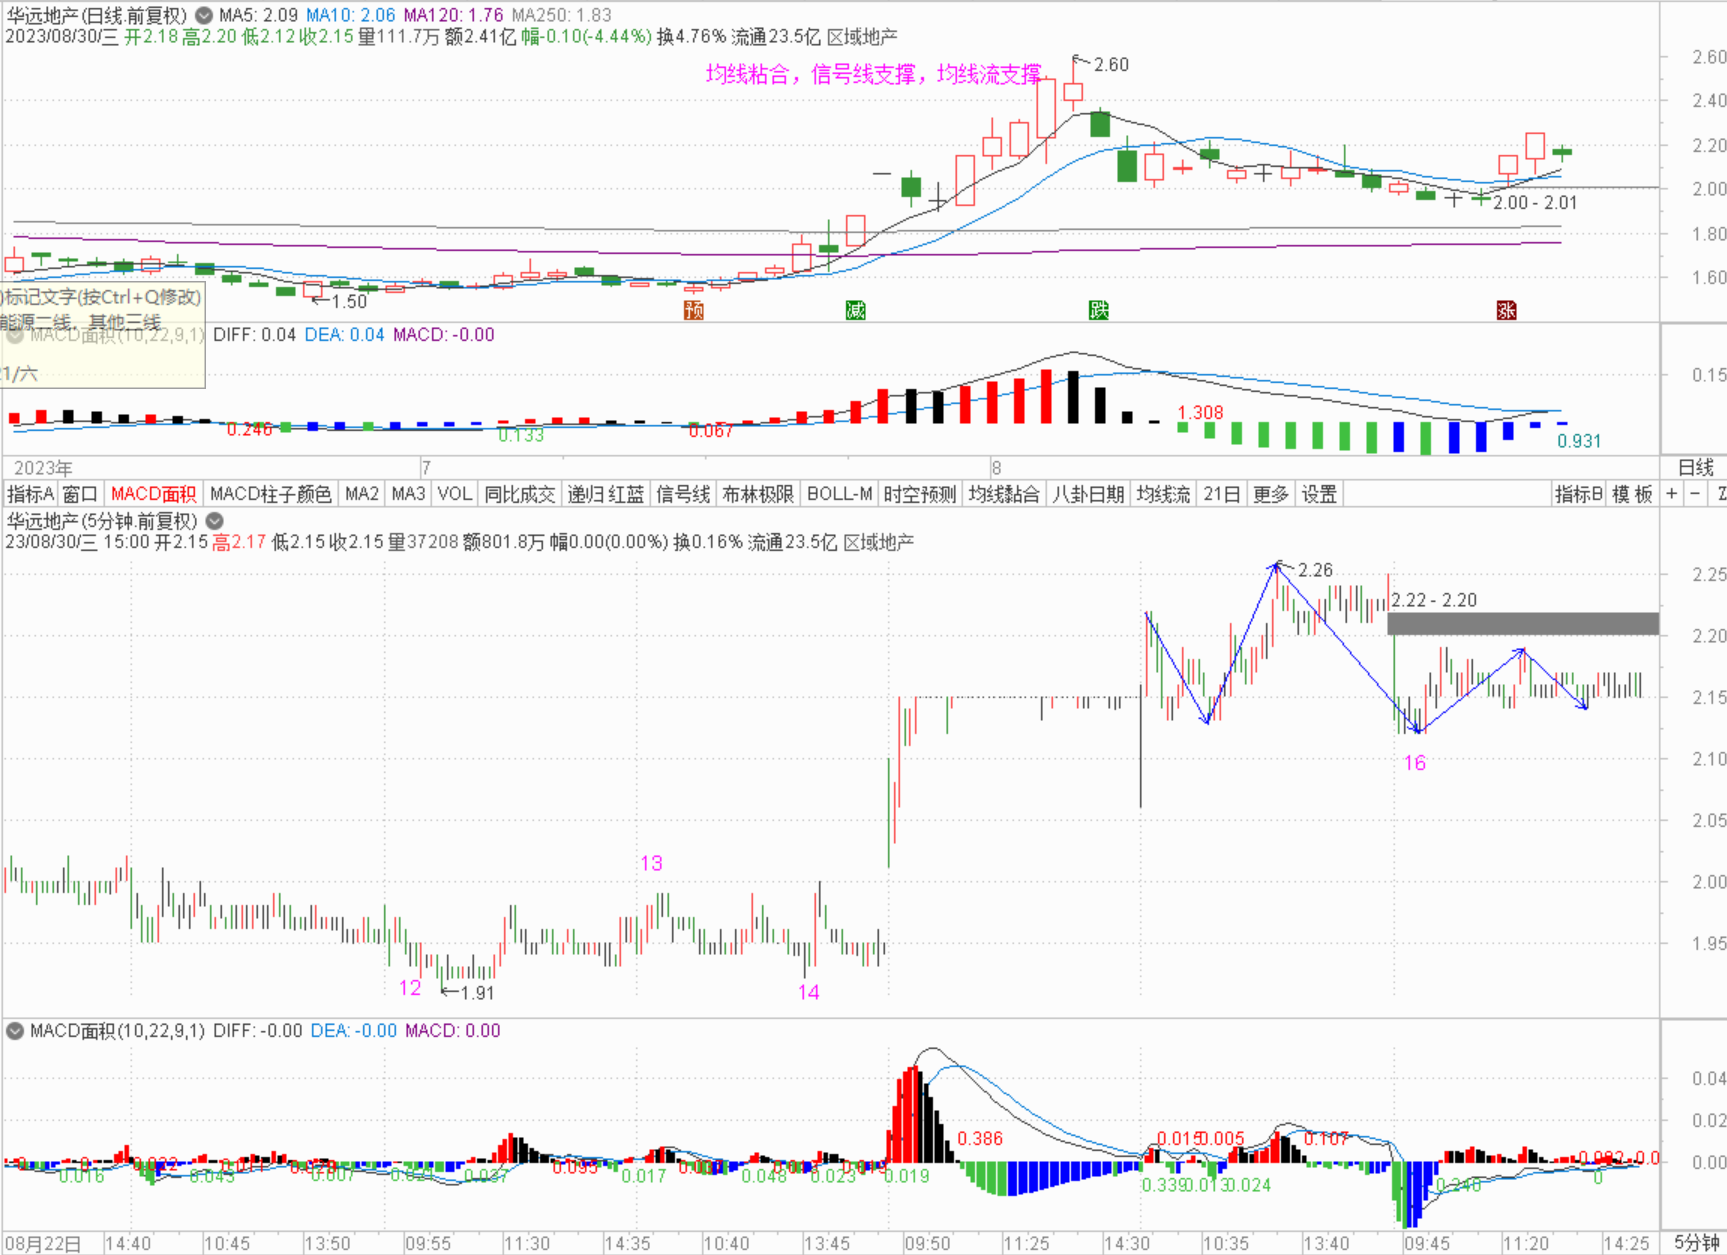
Task: Click the 2.22 - 2.20 range label
Action: coord(1434,600)
